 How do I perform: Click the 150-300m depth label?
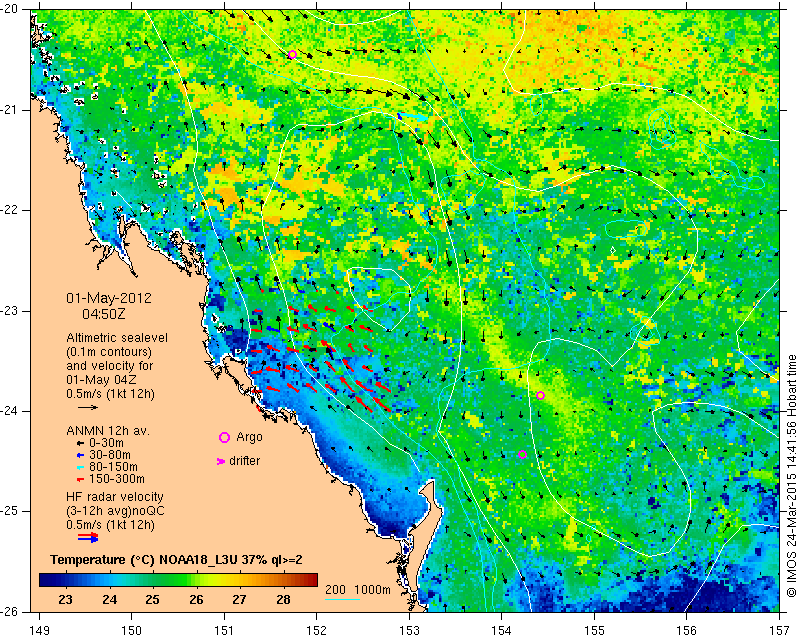click(117, 480)
